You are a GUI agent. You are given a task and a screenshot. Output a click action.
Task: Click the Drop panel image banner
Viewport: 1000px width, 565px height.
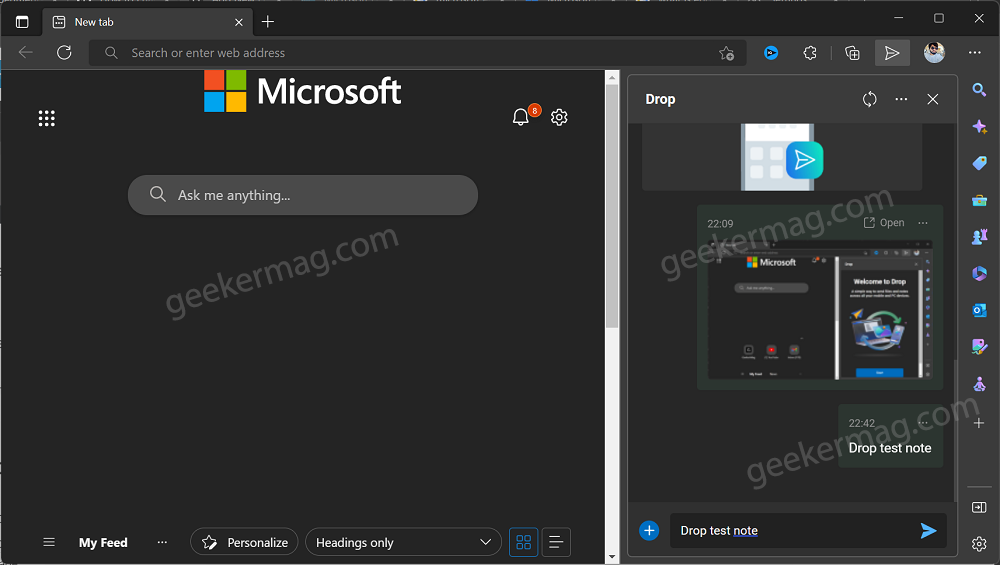[x=782, y=157]
